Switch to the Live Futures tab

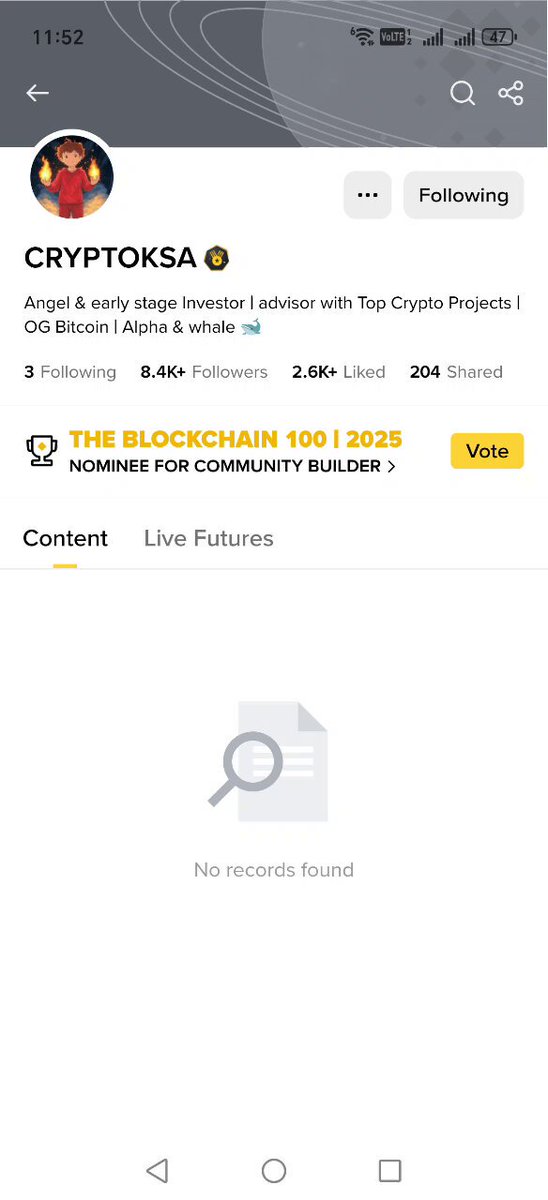209,538
